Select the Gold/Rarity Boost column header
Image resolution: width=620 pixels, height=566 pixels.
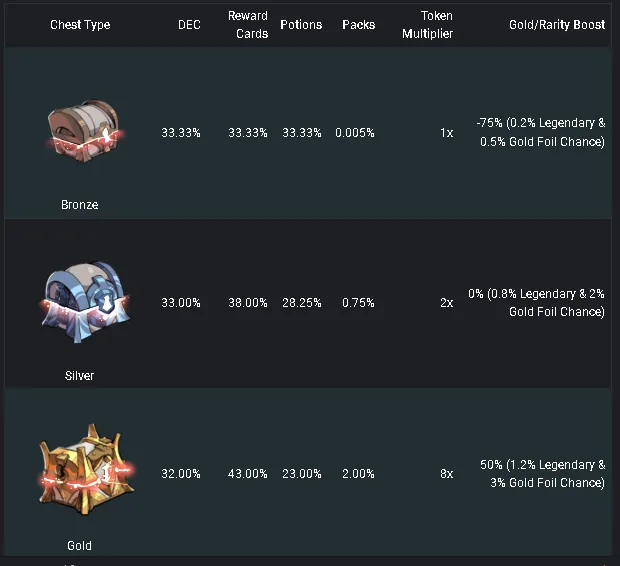pyautogui.click(x=557, y=25)
